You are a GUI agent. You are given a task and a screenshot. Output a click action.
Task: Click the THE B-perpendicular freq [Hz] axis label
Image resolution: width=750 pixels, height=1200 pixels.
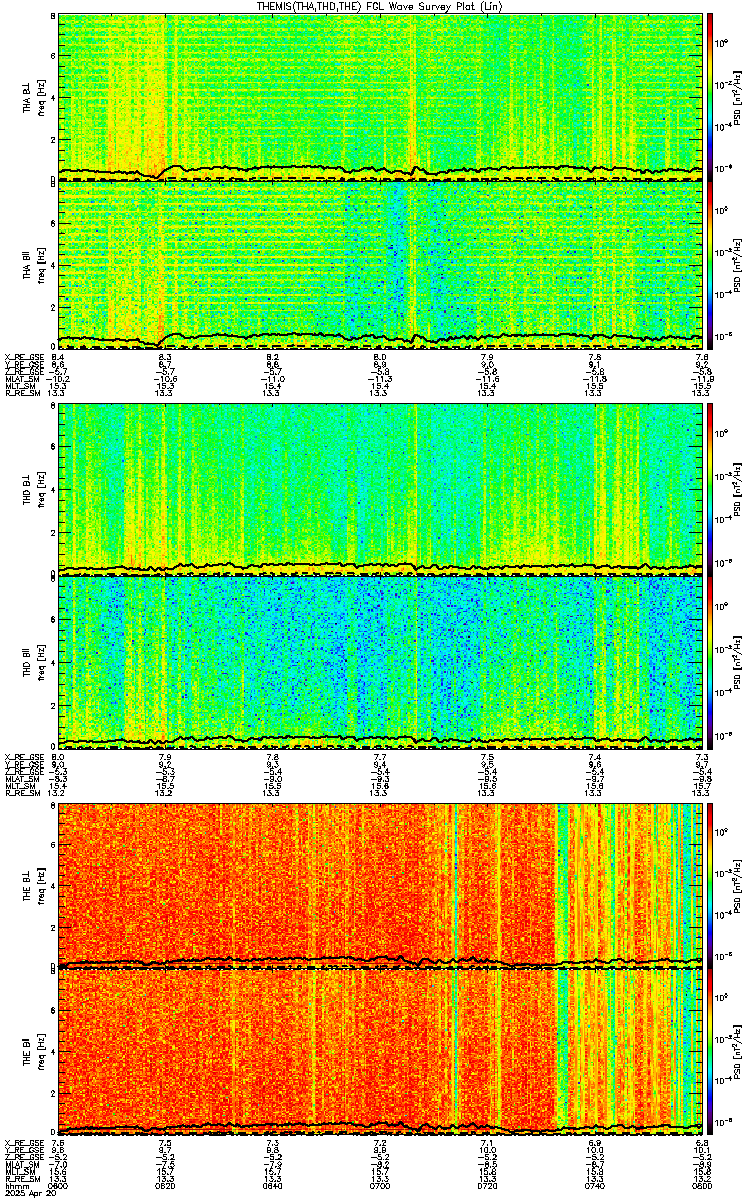[41, 885]
